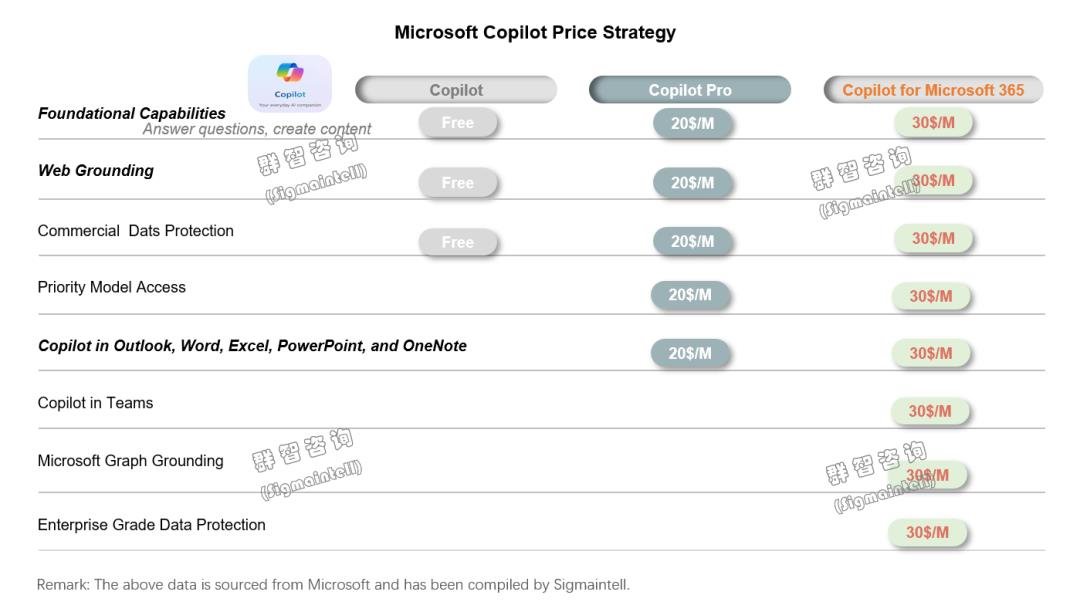This screenshot has width=1080, height=612.
Task: Click the Microsoft Copilot Price Strategy title
Action: click(535, 32)
